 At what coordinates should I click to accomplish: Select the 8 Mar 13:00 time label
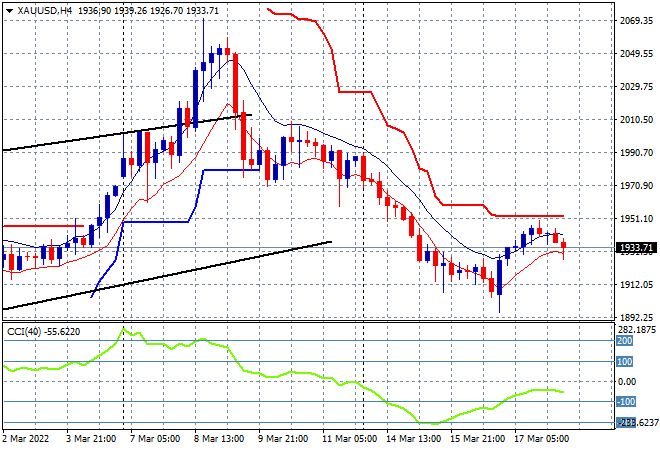point(219,439)
